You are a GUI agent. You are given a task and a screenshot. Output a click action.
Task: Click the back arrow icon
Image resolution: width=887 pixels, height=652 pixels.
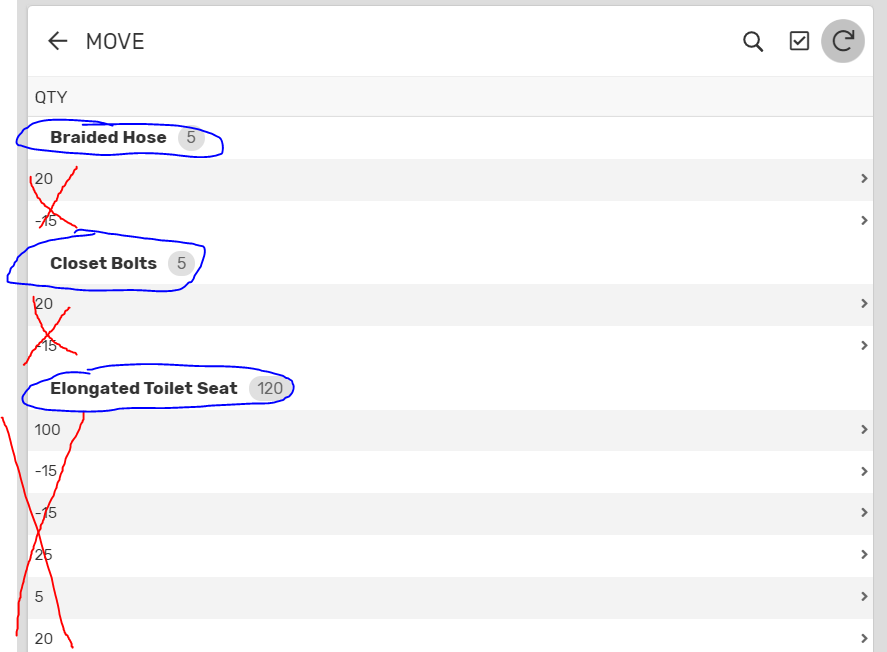coord(57,41)
